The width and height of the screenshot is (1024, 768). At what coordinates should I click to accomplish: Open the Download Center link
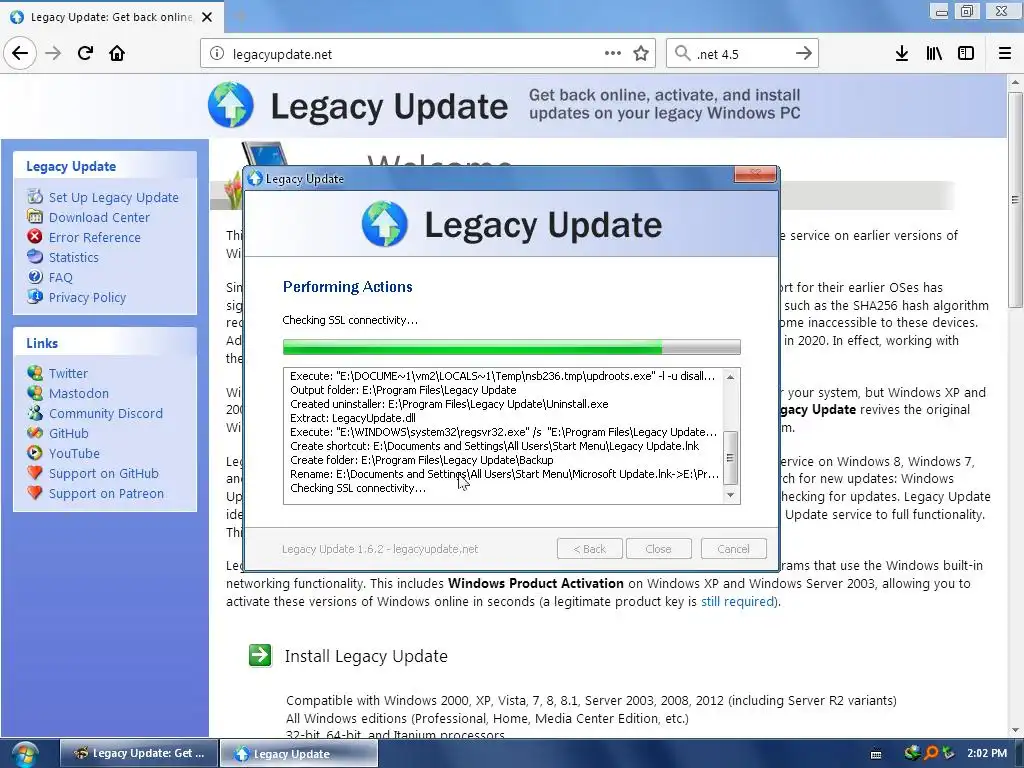(99, 217)
